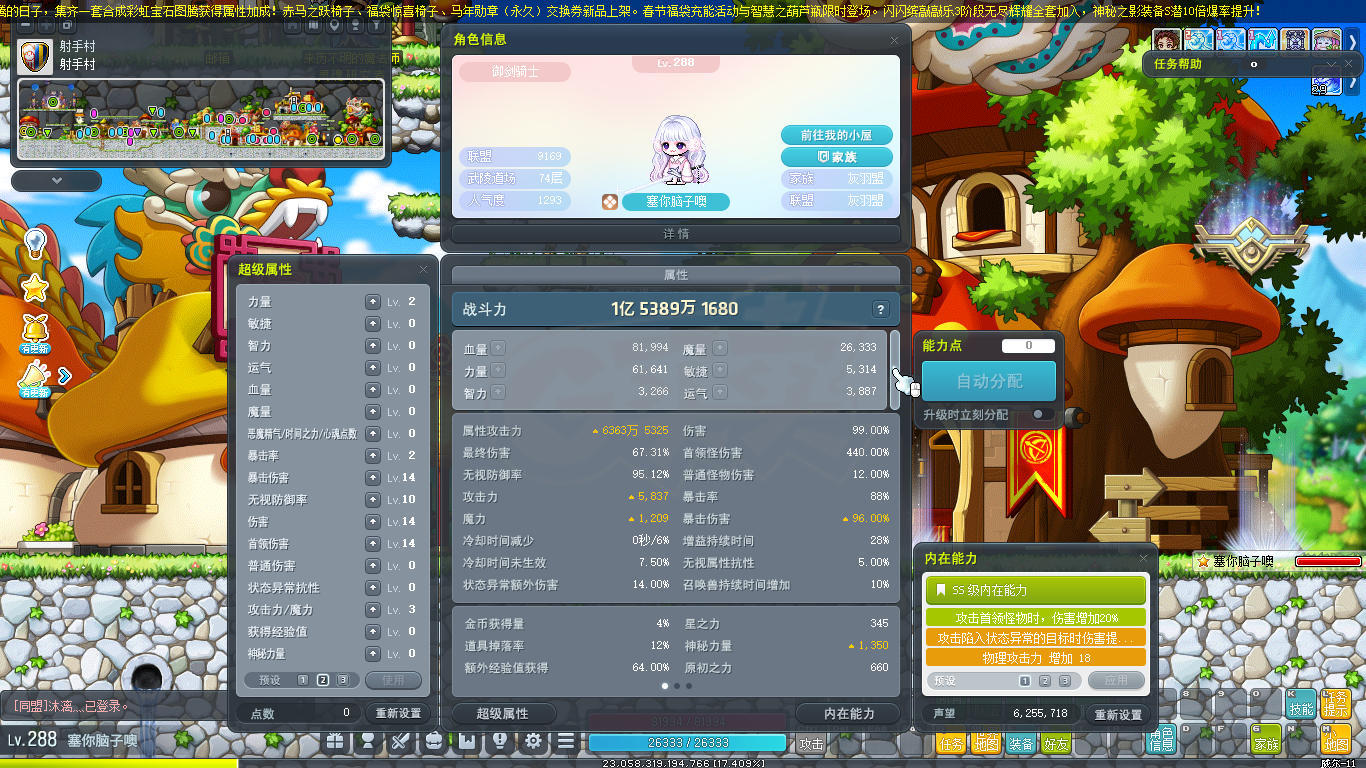Click the gift box cash shop icon

[x=335, y=742]
